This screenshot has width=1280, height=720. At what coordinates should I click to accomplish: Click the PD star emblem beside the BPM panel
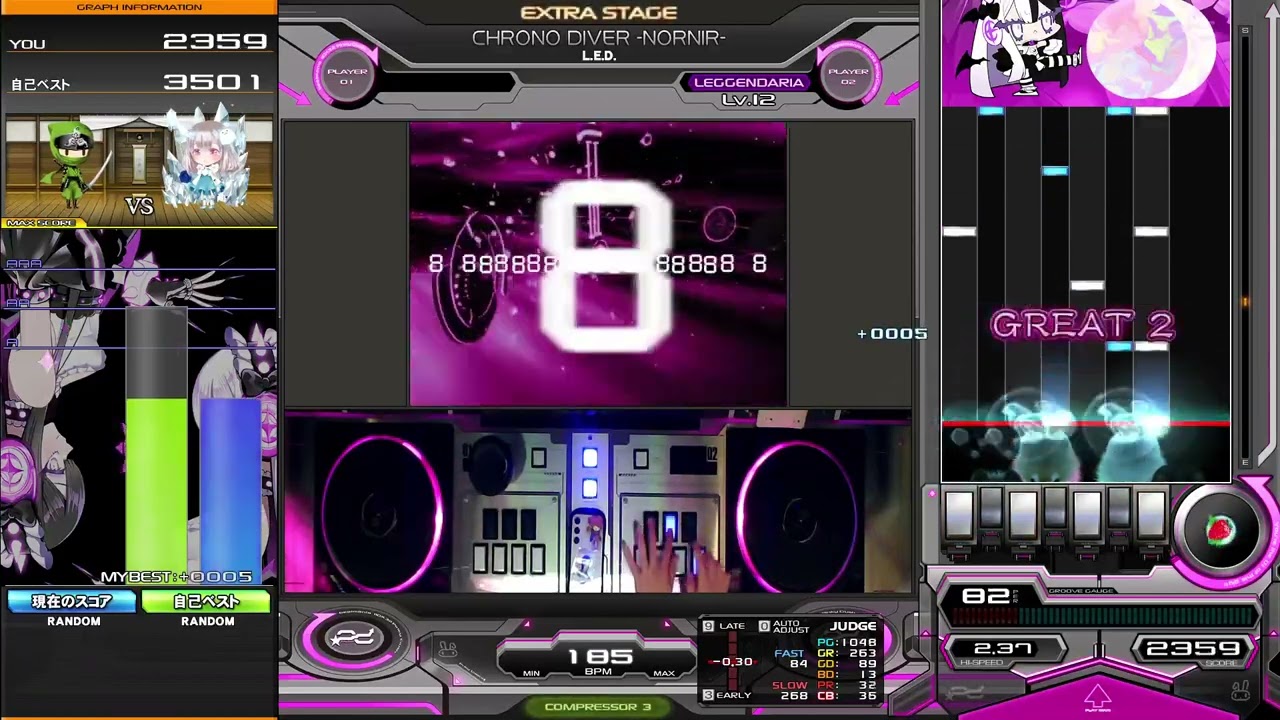tap(352, 638)
